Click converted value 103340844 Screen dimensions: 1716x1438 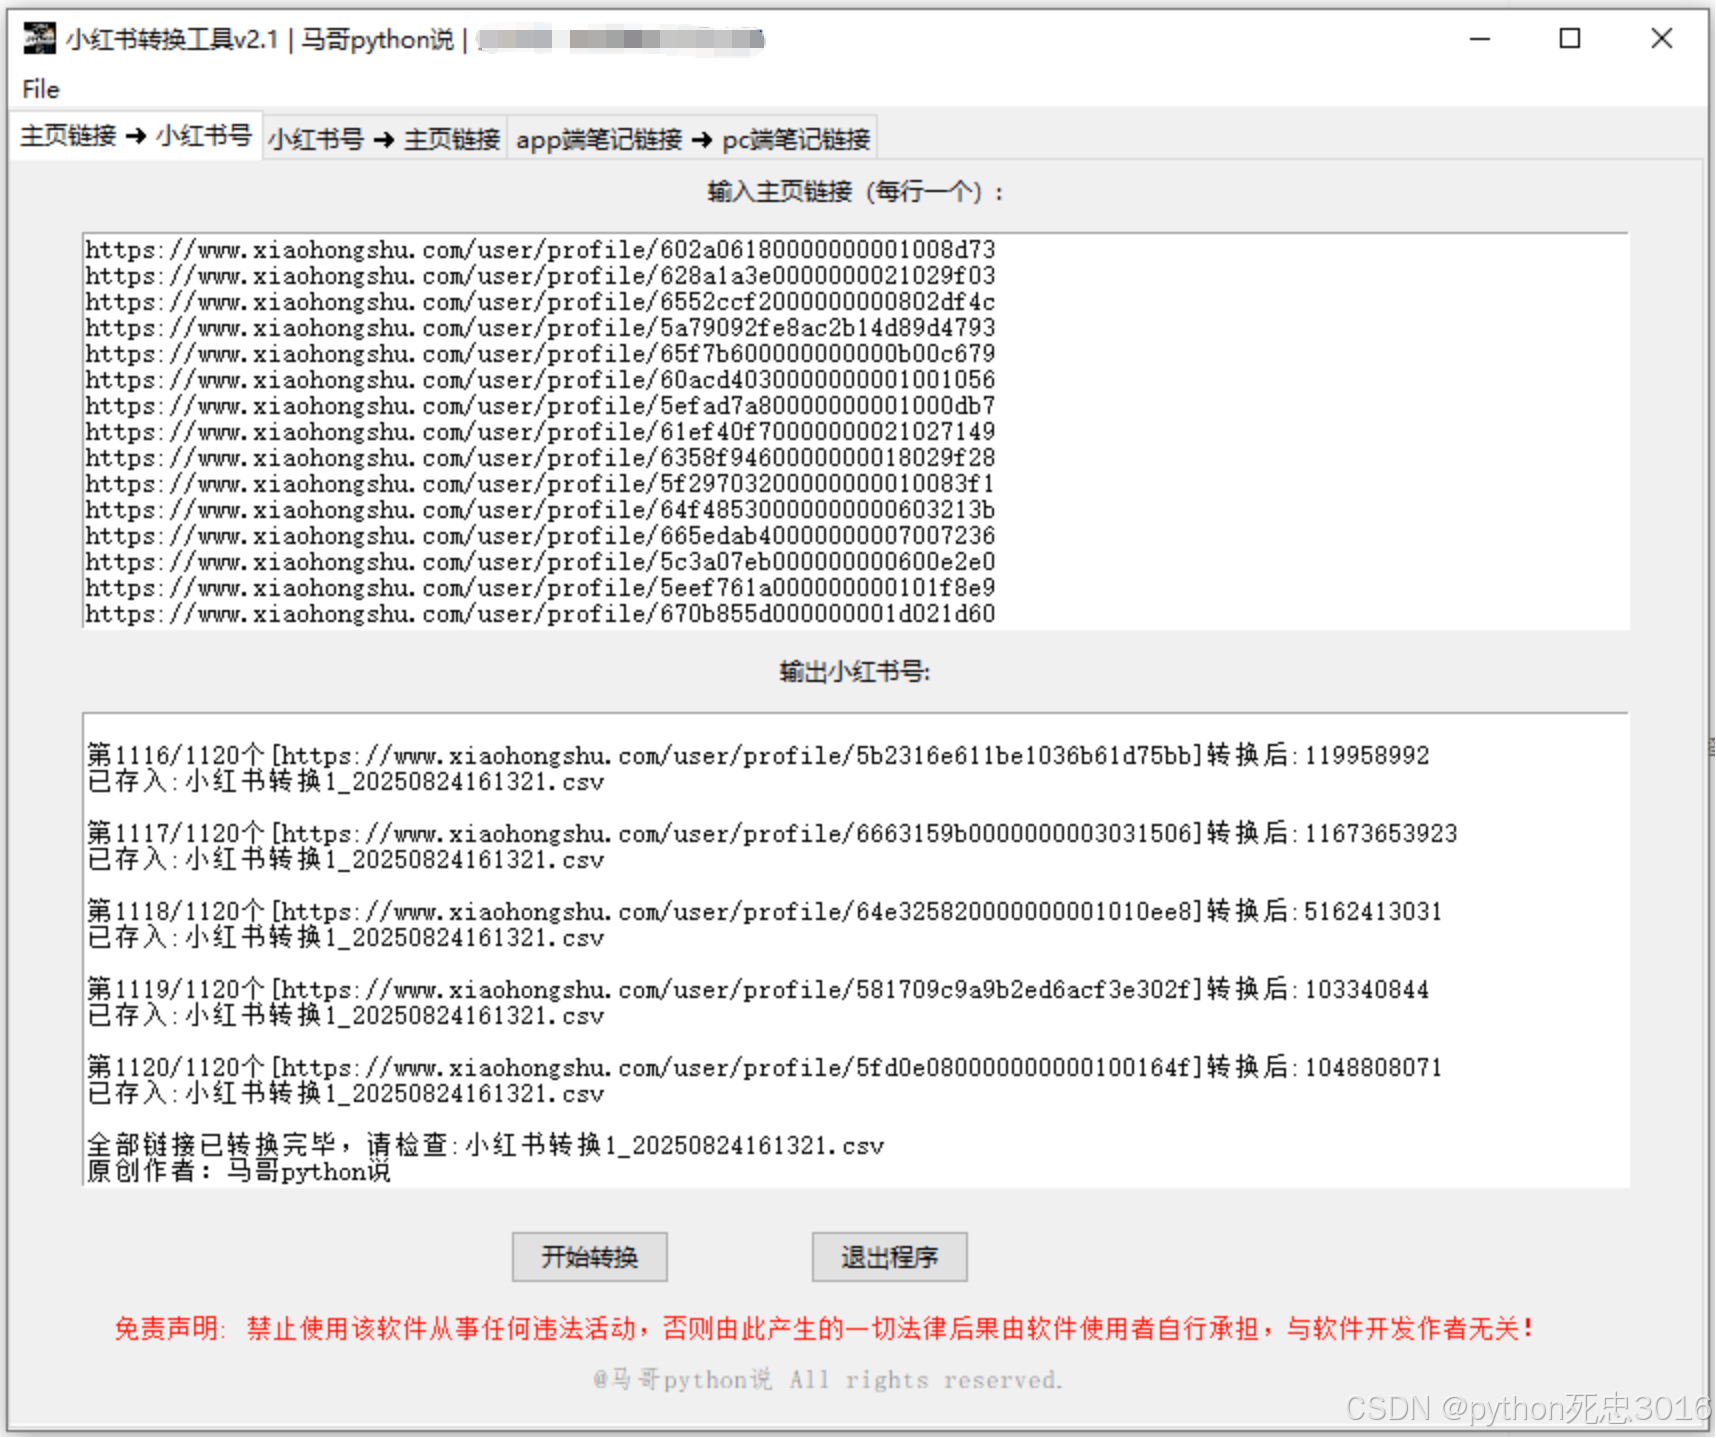click(x=1367, y=989)
